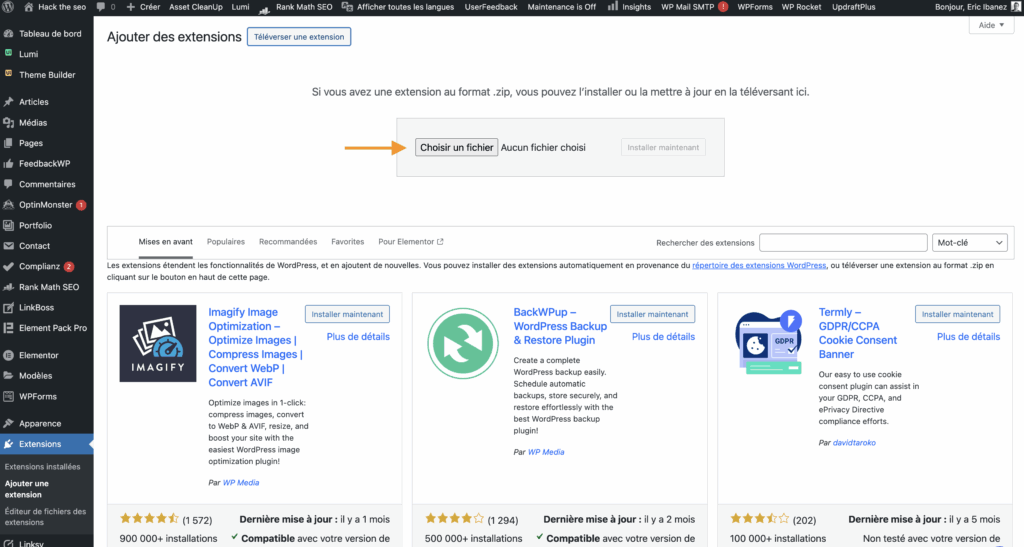This screenshot has width=1024, height=547.
Task: Click the Rank Math SEO chart icon in admin bar
Action: point(264,8)
